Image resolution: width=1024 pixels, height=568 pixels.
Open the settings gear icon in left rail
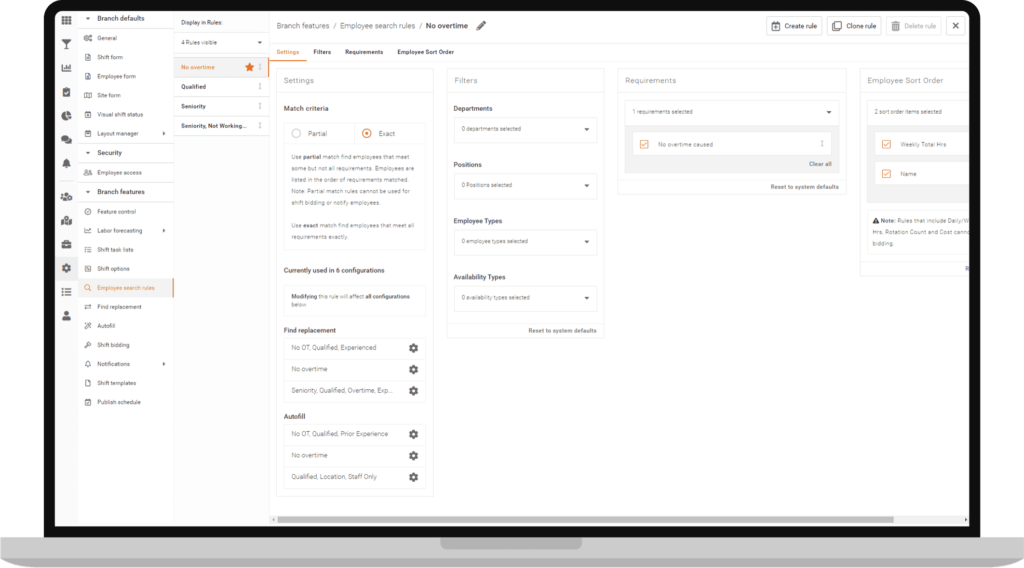pyautogui.click(x=66, y=268)
